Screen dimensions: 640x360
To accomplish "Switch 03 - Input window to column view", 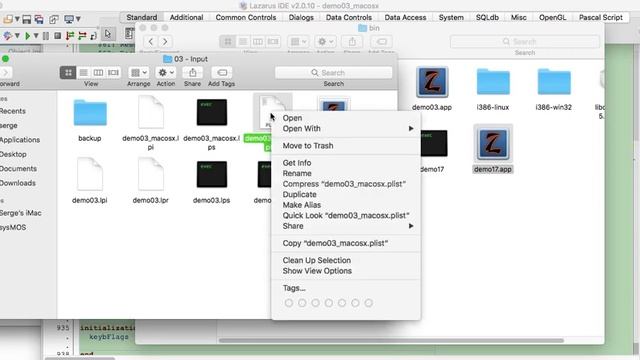I will tap(98, 73).
